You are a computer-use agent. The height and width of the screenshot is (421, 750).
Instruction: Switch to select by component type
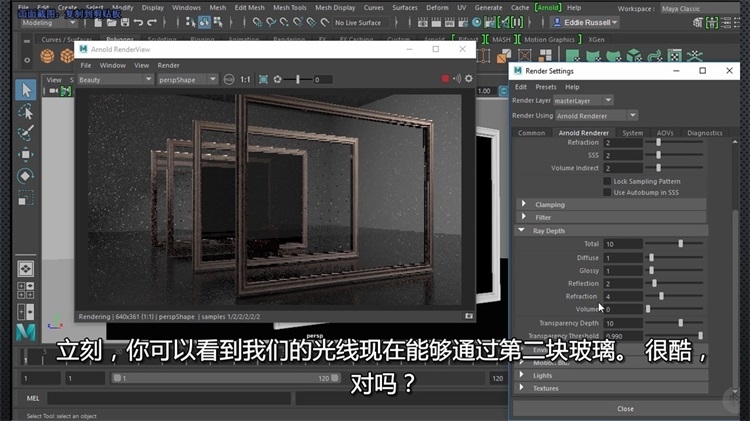218,22
